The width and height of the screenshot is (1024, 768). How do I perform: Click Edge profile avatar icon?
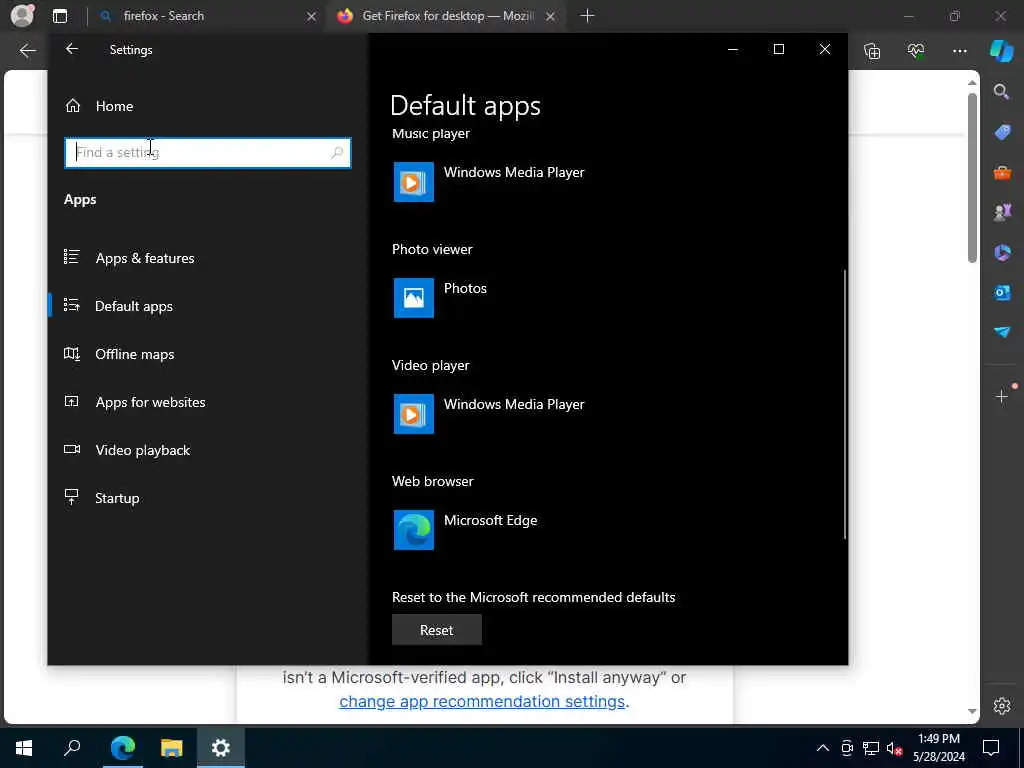(x=22, y=16)
